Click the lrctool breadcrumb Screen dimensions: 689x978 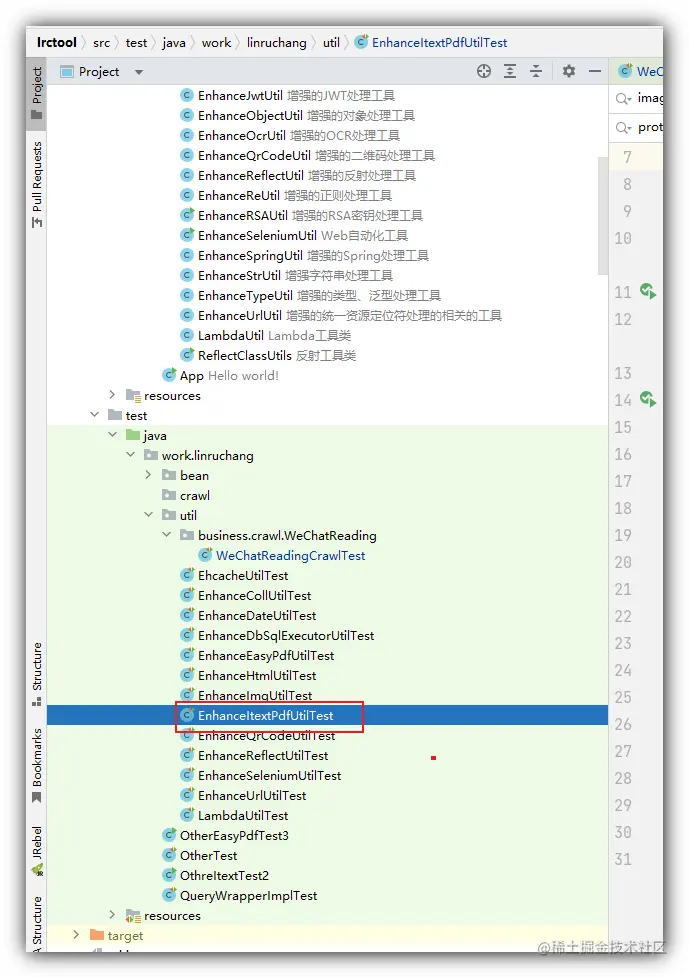(57, 42)
